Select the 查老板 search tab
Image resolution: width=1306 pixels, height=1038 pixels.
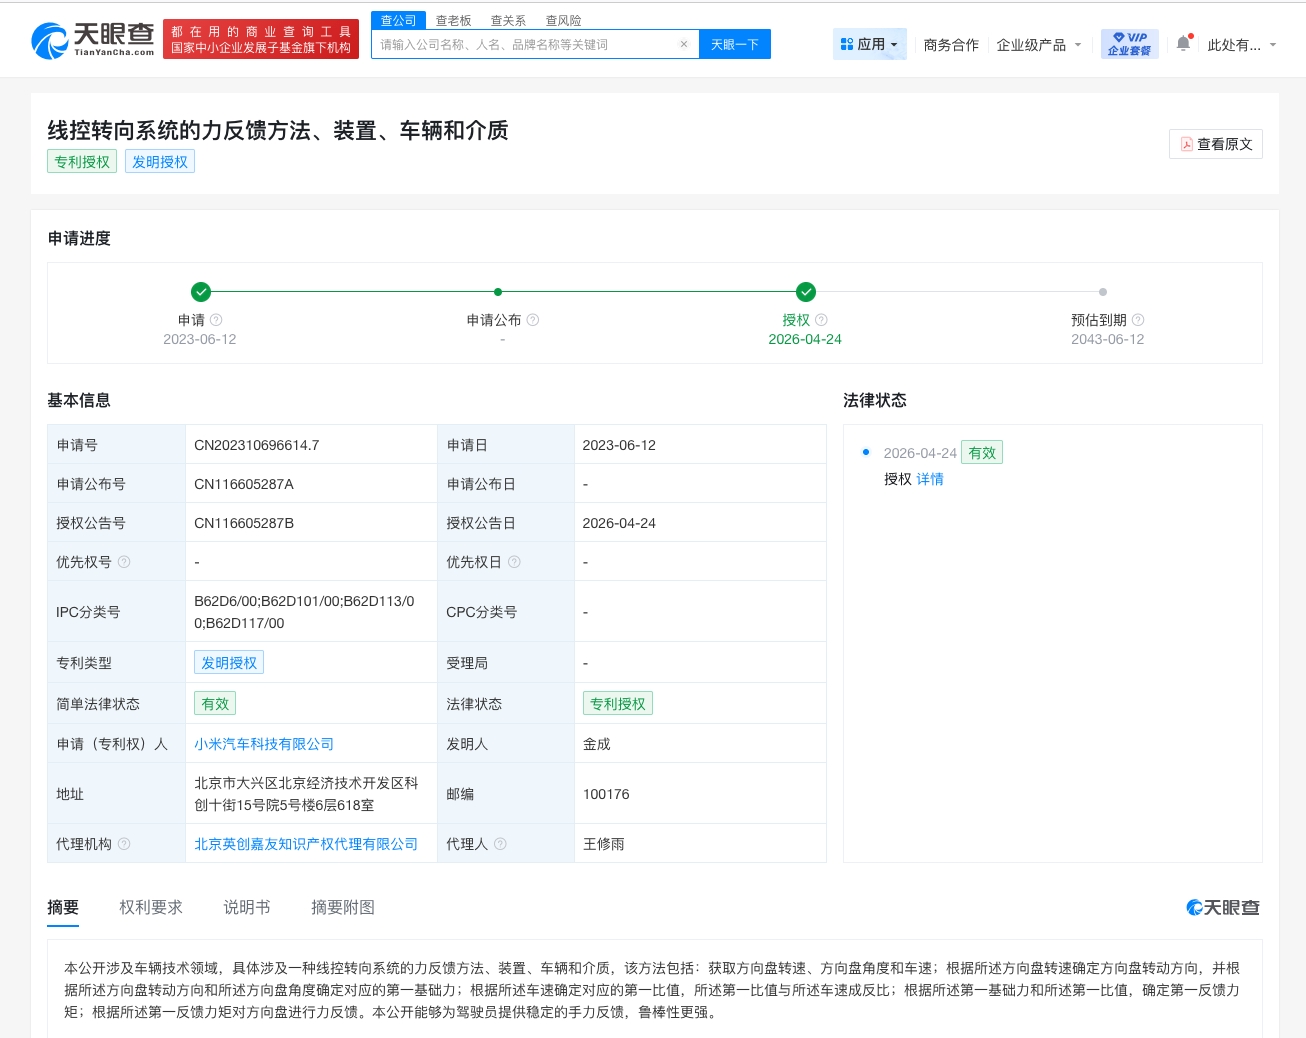(453, 20)
